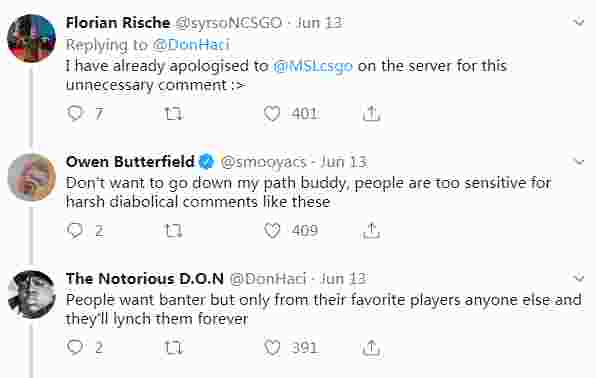The width and height of the screenshot is (596, 378).
Task: Open Owen Butterfield's profile name
Action: (x=130, y=162)
